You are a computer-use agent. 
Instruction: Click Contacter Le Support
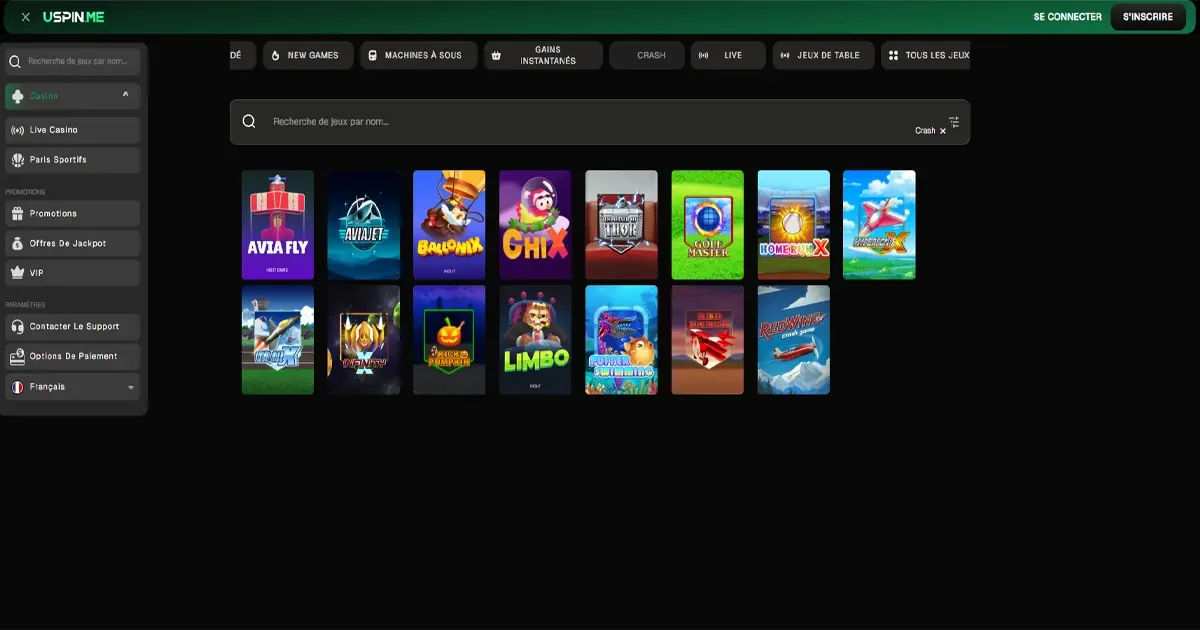tap(73, 326)
